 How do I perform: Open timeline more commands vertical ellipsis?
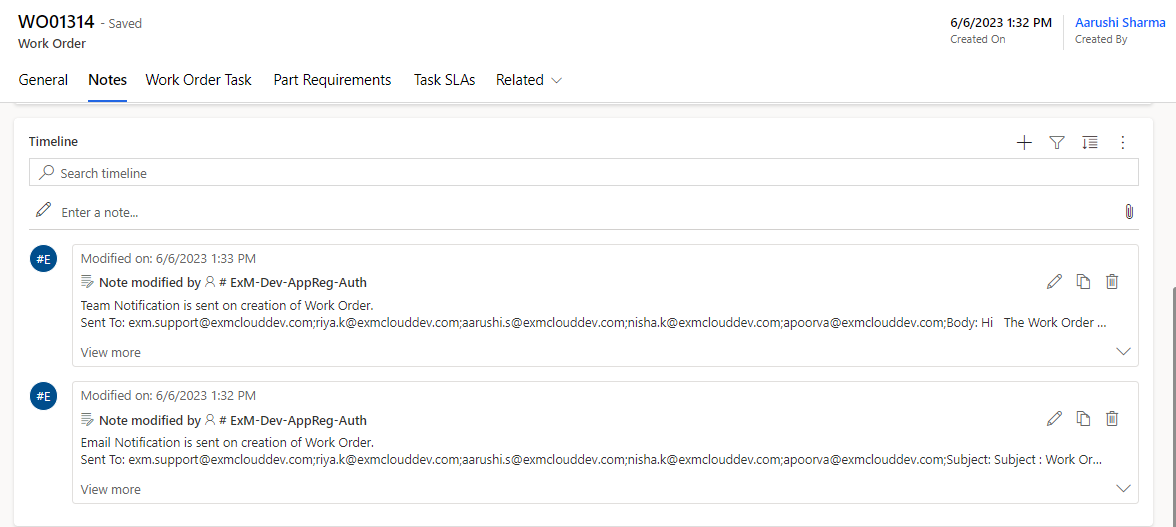[x=1123, y=143]
